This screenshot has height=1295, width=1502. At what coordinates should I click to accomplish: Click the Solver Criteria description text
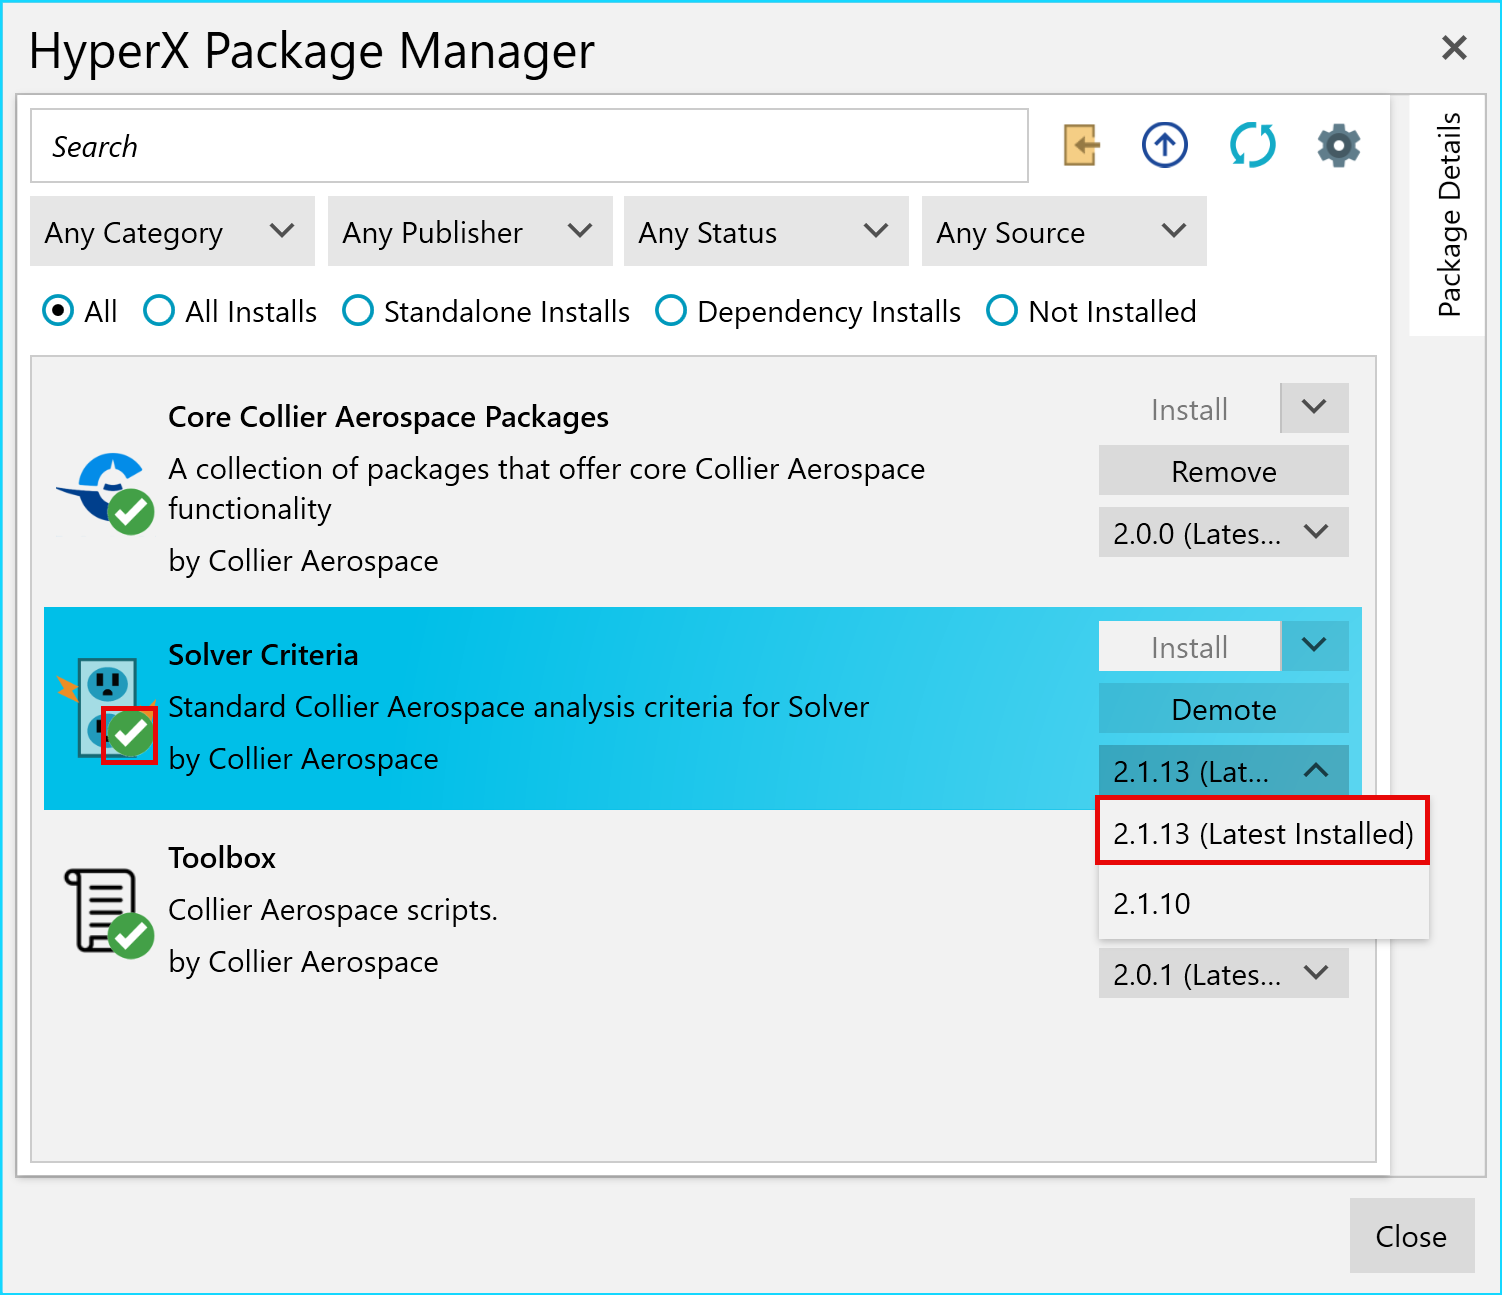coord(518,707)
